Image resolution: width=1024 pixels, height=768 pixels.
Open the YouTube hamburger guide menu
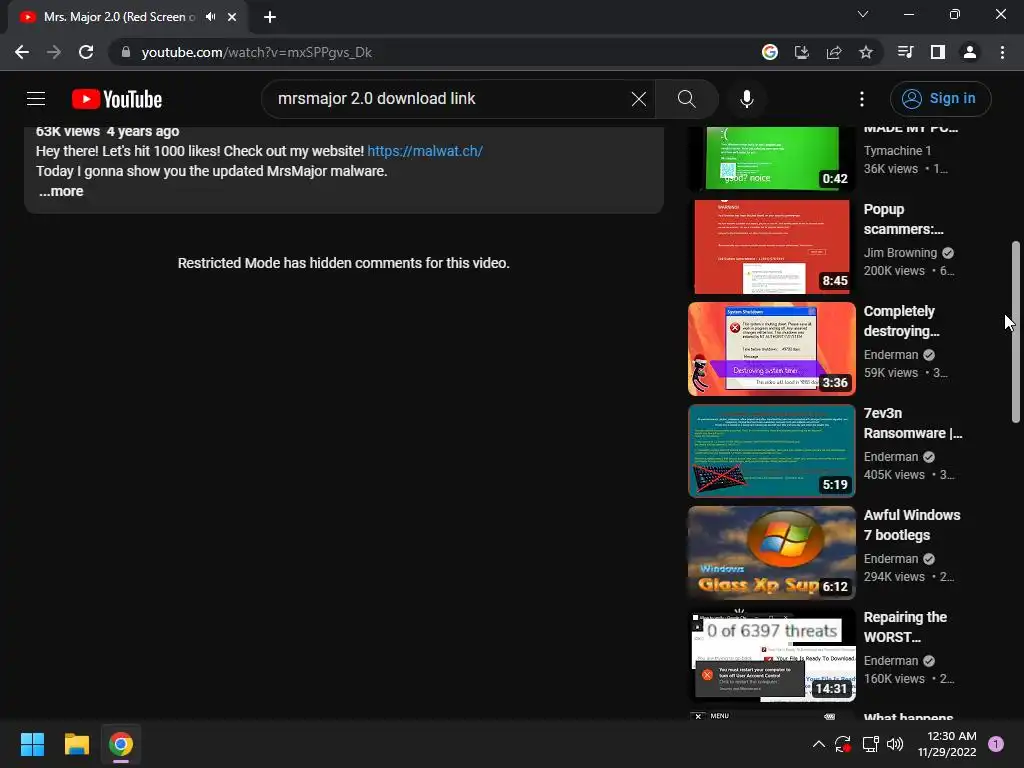pos(36,99)
